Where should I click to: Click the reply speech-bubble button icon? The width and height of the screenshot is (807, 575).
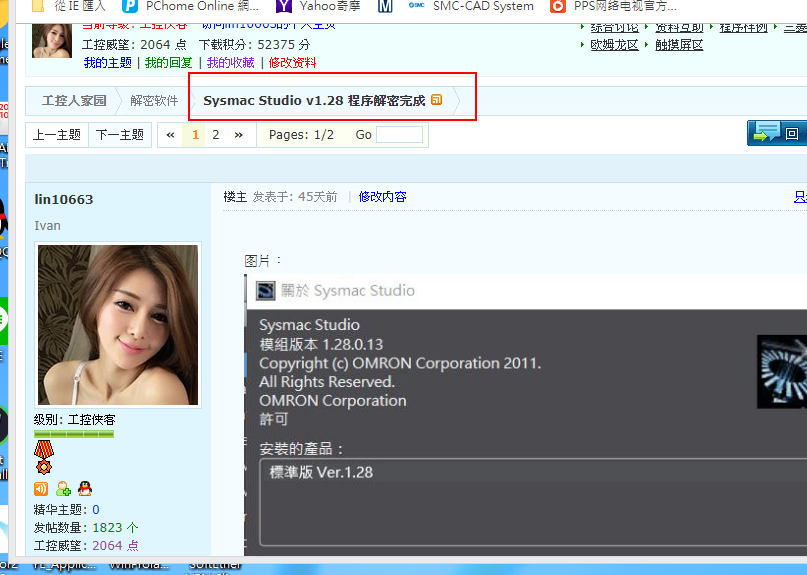[x=767, y=133]
